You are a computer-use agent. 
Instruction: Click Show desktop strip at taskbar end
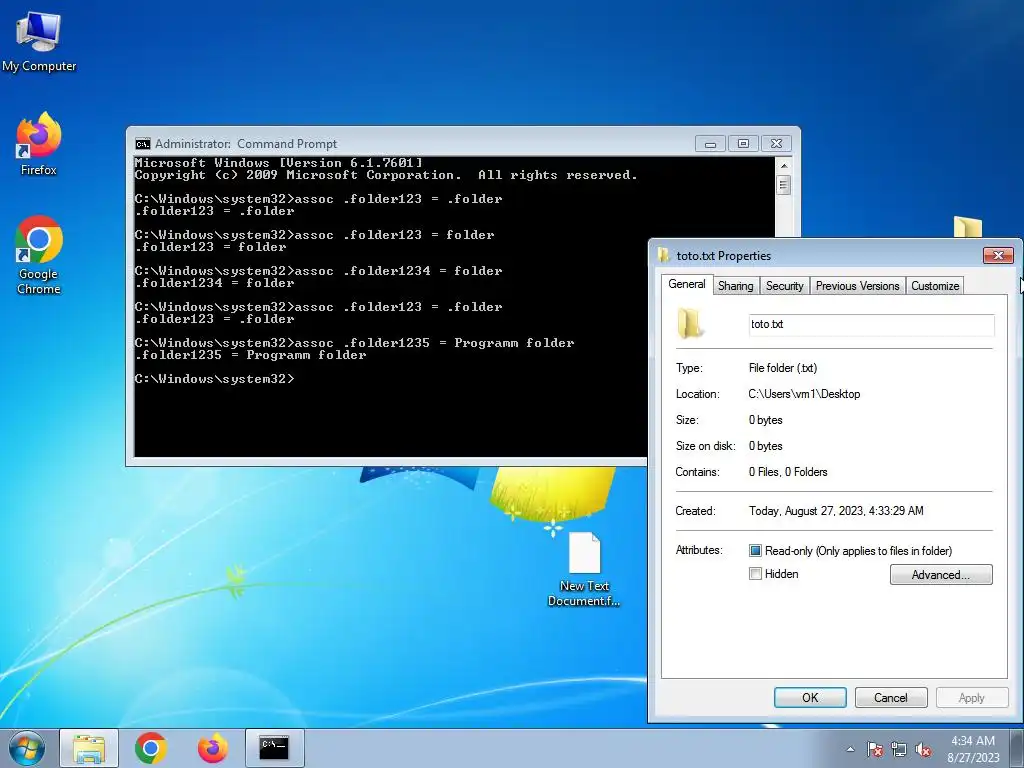coord(1017,748)
